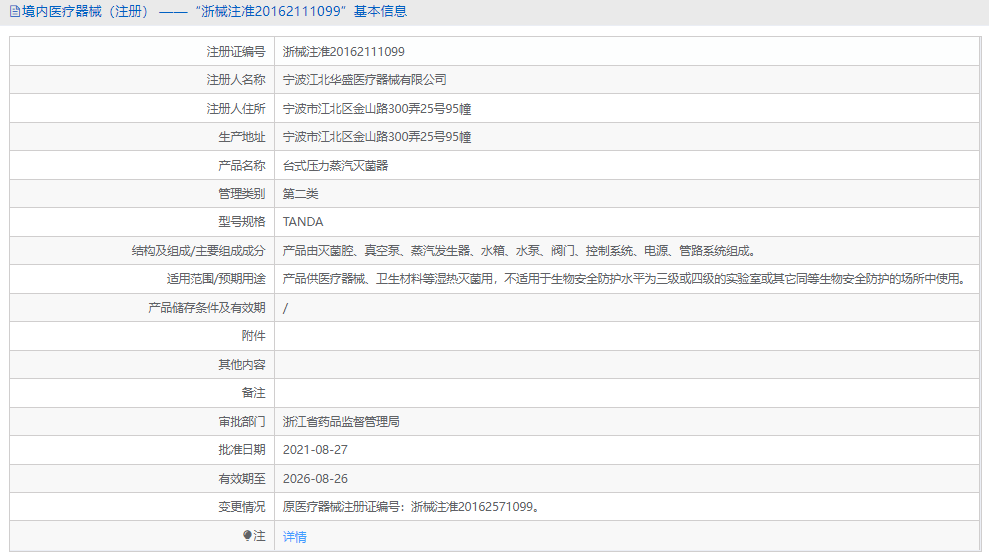Click the 附件 label
Screen dimensions: 989x560
254,336
